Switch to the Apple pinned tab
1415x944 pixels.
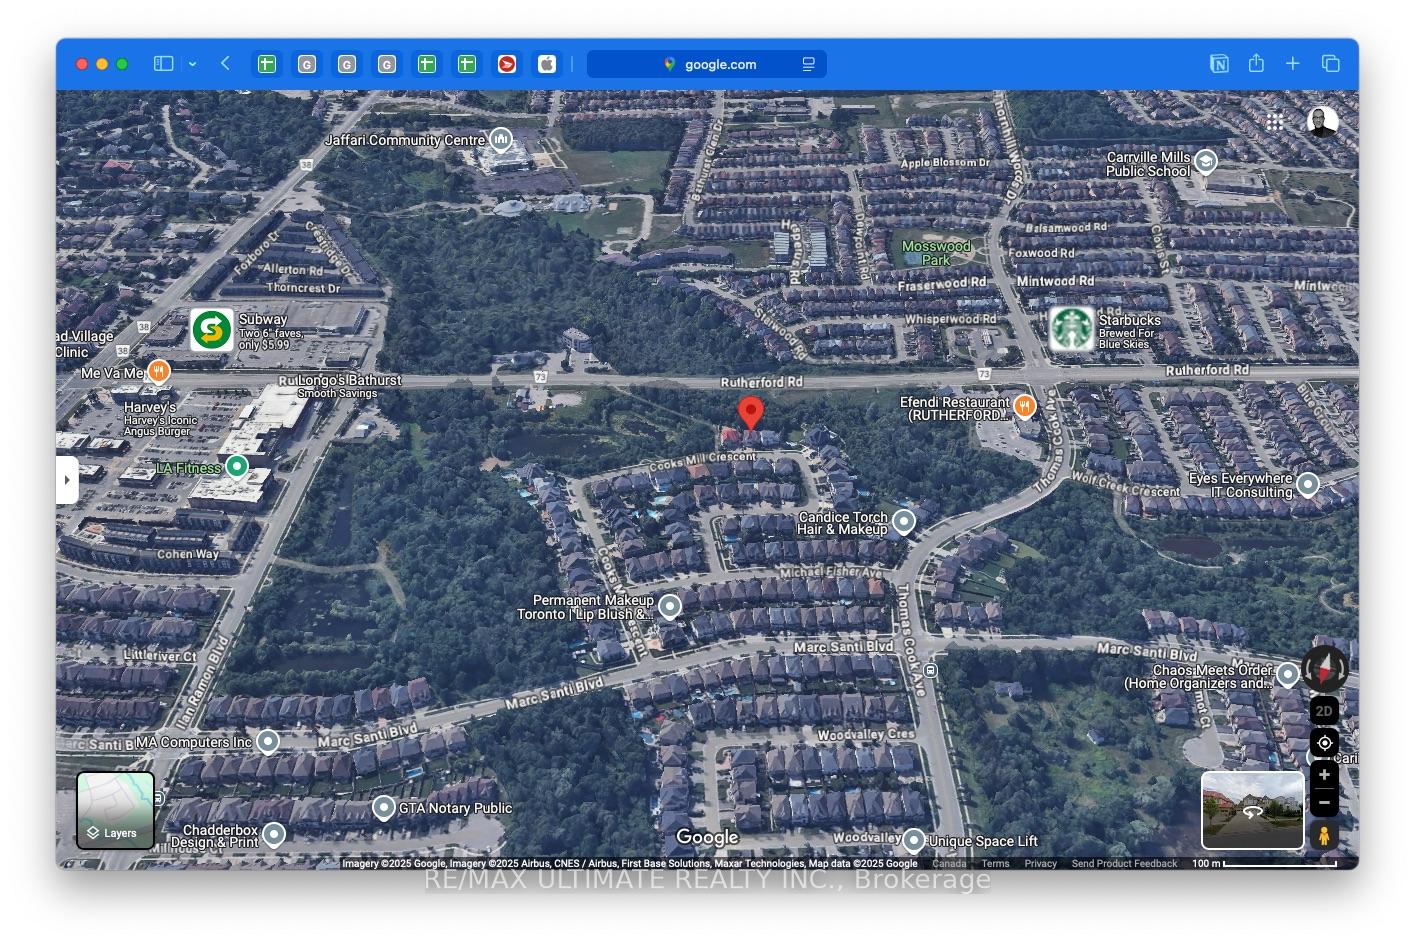point(546,64)
